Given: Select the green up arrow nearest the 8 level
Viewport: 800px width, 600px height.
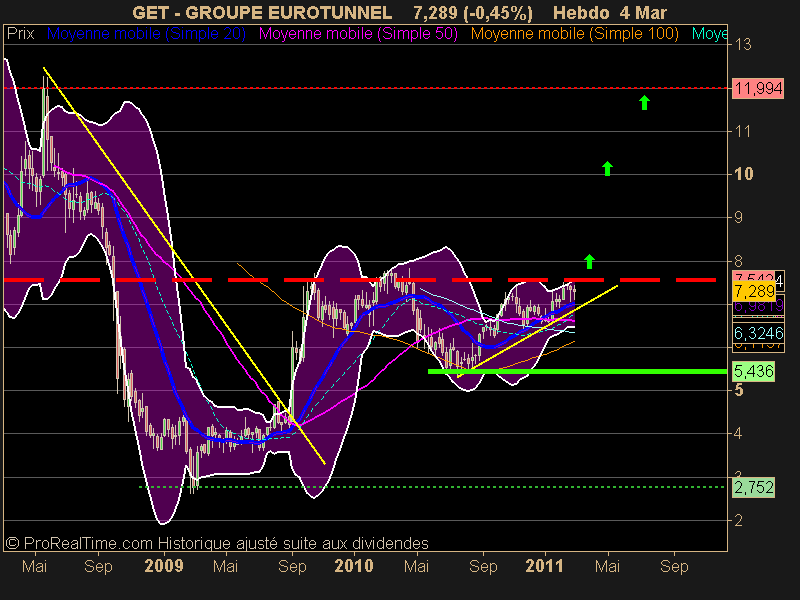Looking at the screenshot, I should pyautogui.click(x=589, y=261).
